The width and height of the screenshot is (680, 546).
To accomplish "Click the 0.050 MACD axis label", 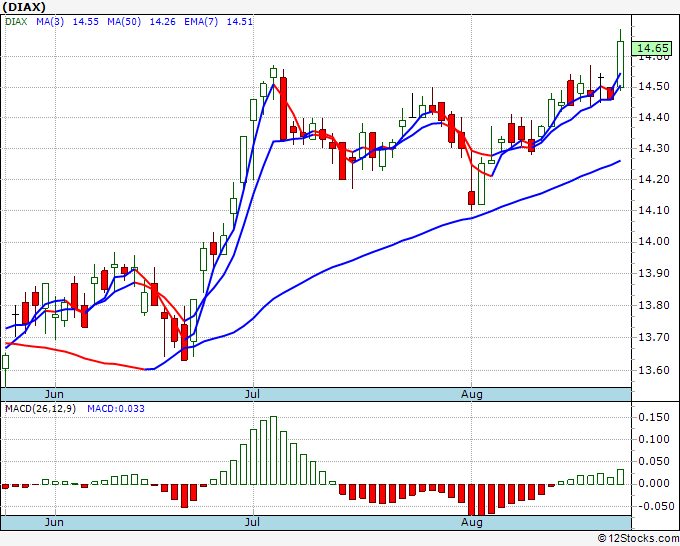I will tap(654, 461).
